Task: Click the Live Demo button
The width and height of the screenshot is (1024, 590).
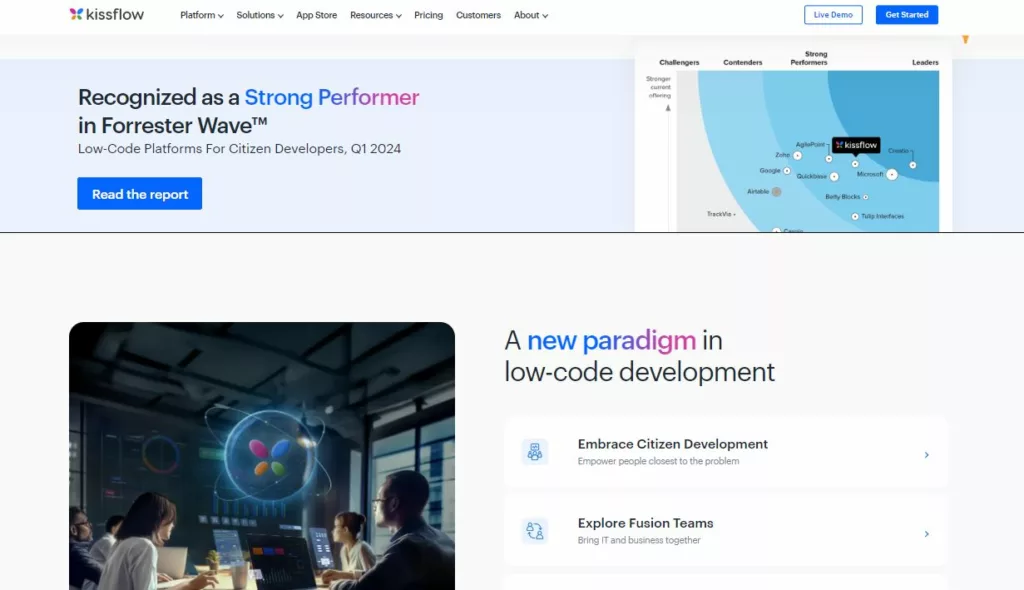Action: click(x=833, y=14)
